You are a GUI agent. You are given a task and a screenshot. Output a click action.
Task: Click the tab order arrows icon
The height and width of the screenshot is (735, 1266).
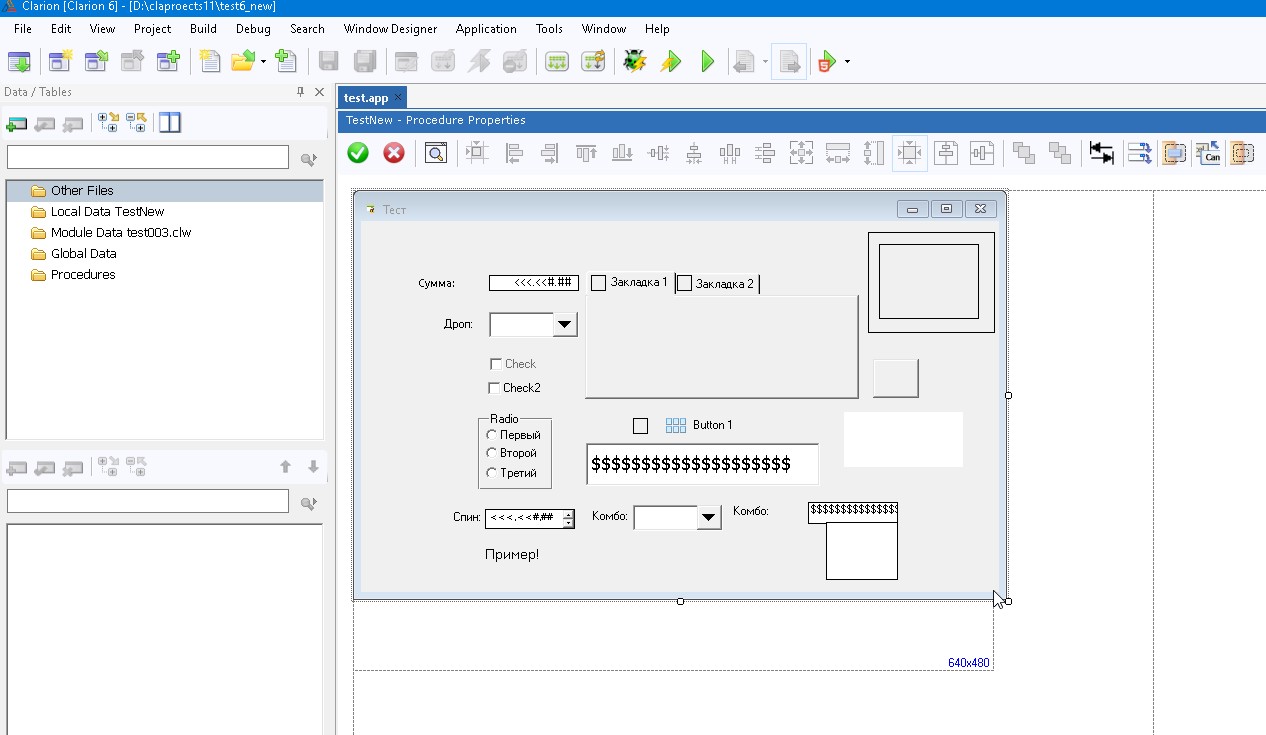coord(1101,153)
